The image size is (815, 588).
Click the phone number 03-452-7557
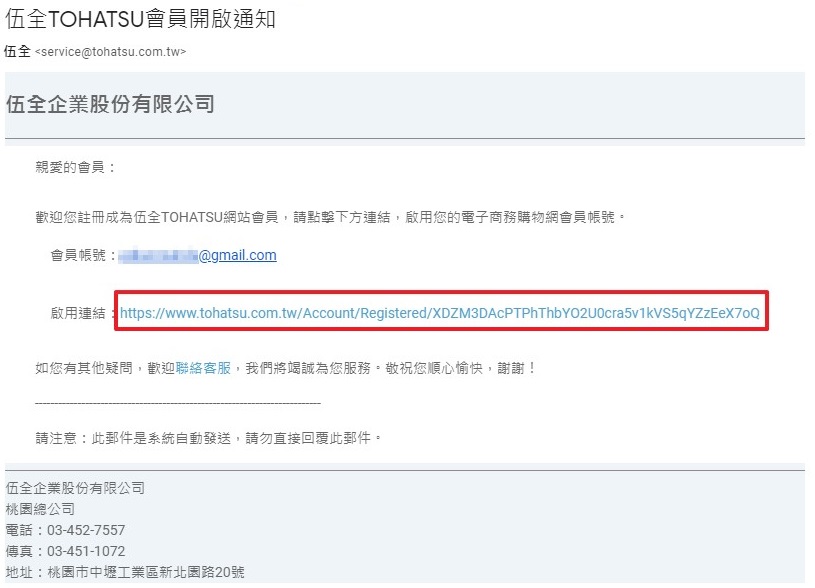click(x=86, y=530)
